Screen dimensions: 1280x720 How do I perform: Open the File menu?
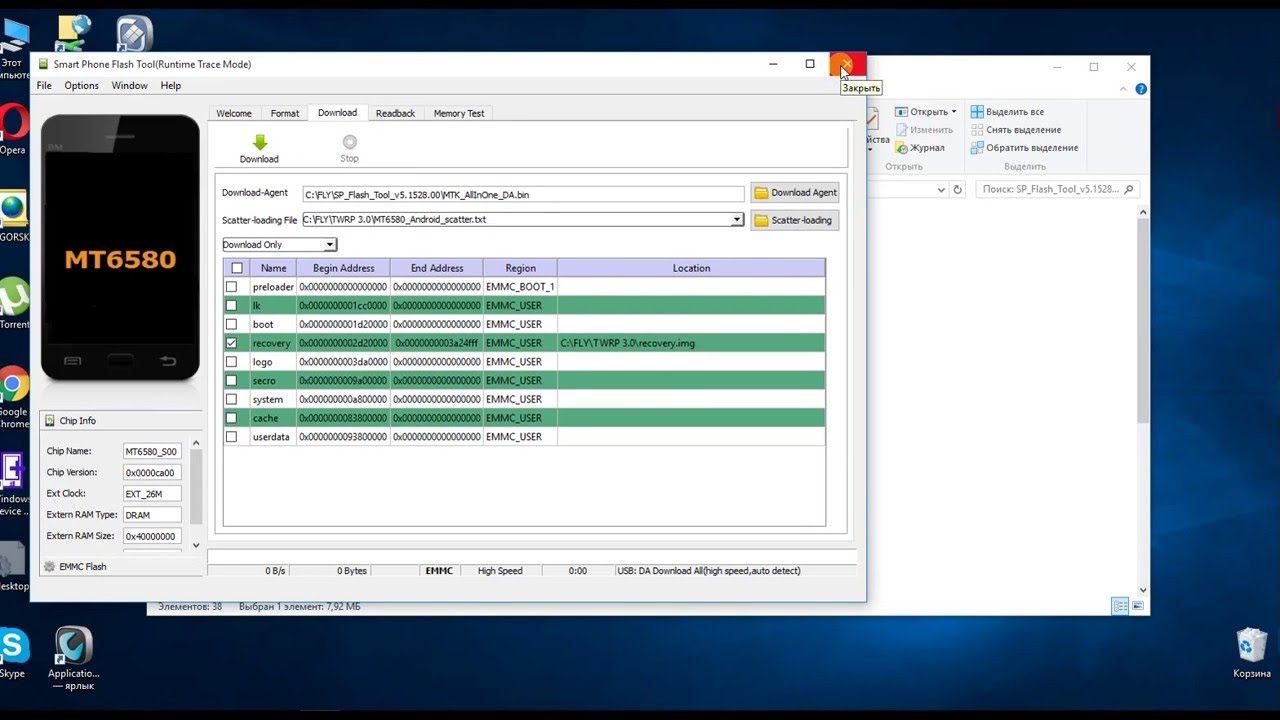point(44,86)
